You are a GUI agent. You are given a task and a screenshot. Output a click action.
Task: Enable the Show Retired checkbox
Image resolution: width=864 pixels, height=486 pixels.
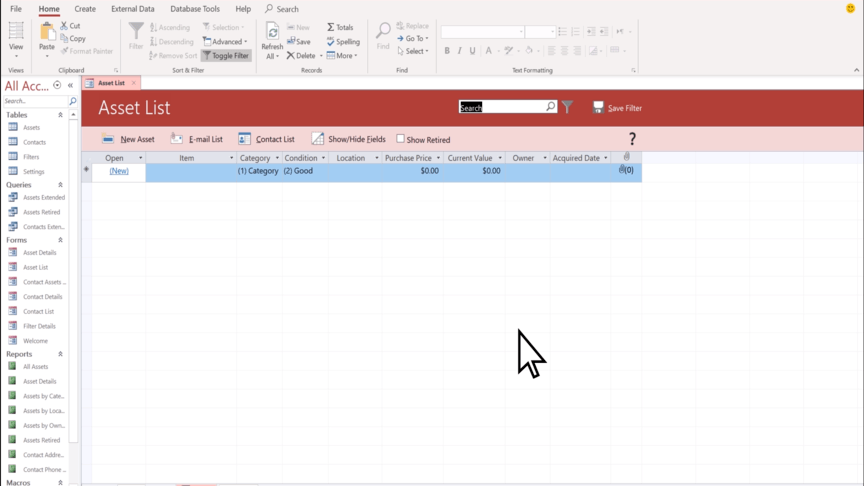click(x=400, y=139)
